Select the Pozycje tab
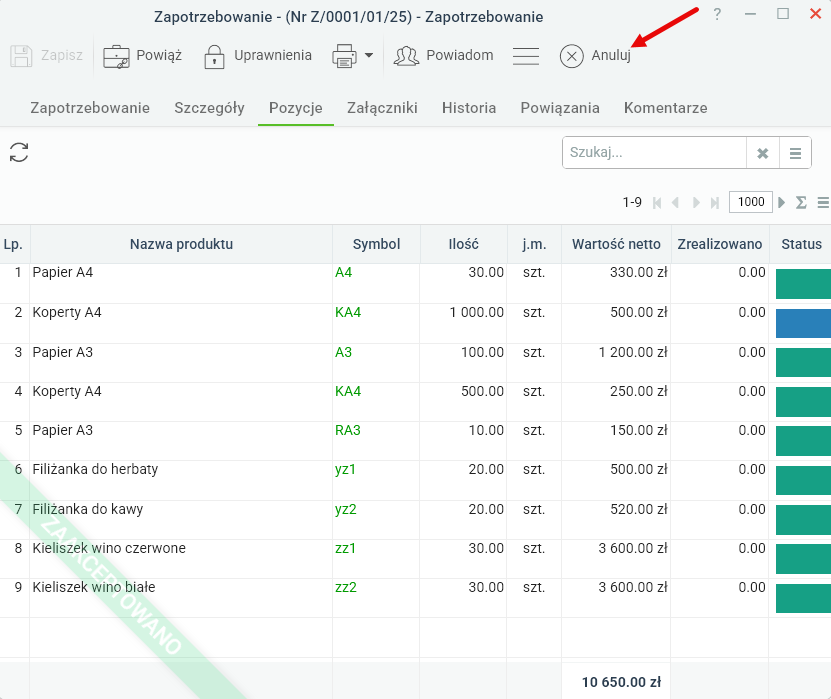Viewport: 831px width, 699px height. coord(296,108)
